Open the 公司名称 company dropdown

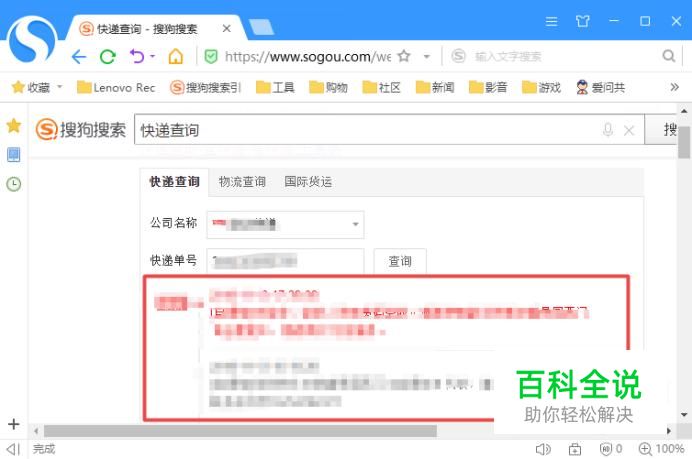pyautogui.click(x=286, y=225)
